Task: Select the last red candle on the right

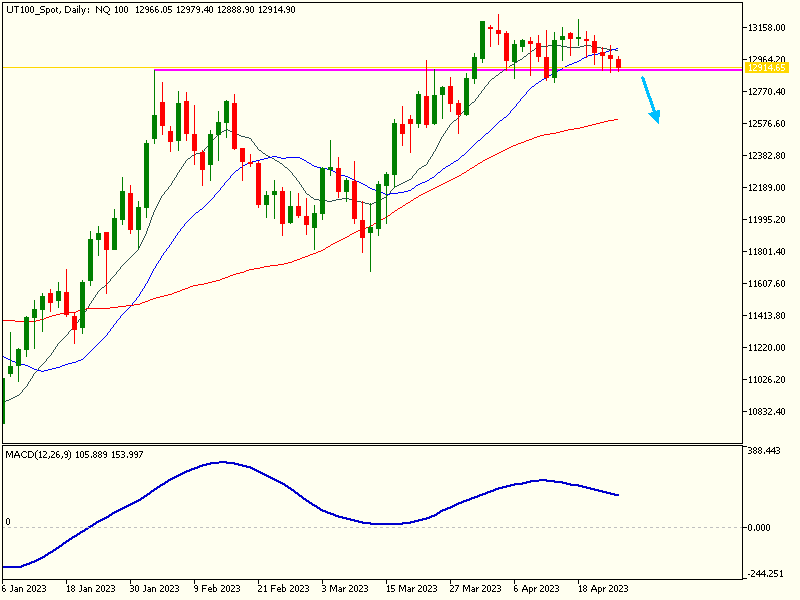Action: tap(619, 64)
